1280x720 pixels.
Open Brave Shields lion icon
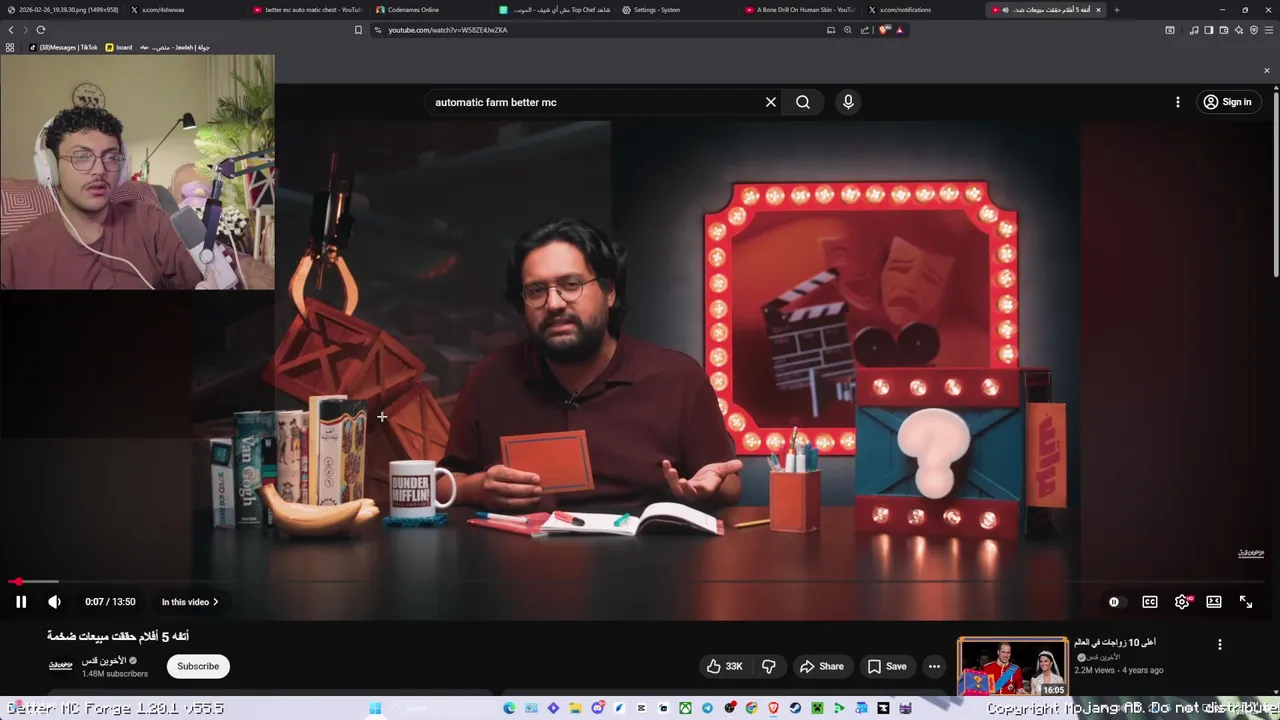pyautogui.click(x=884, y=30)
